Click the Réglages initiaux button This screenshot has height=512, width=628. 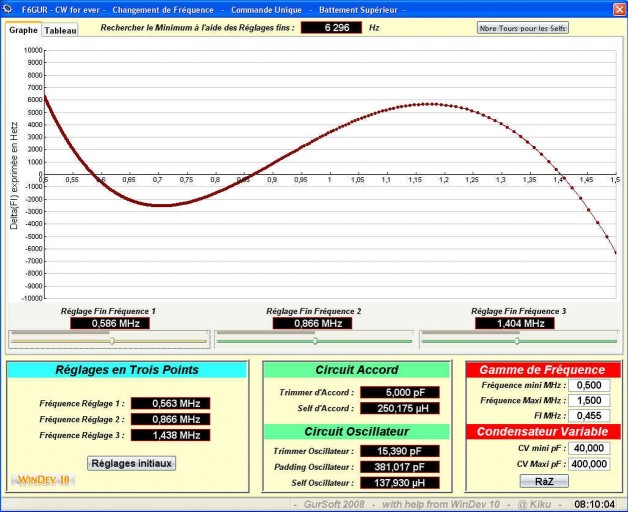[x=132, y=463]
